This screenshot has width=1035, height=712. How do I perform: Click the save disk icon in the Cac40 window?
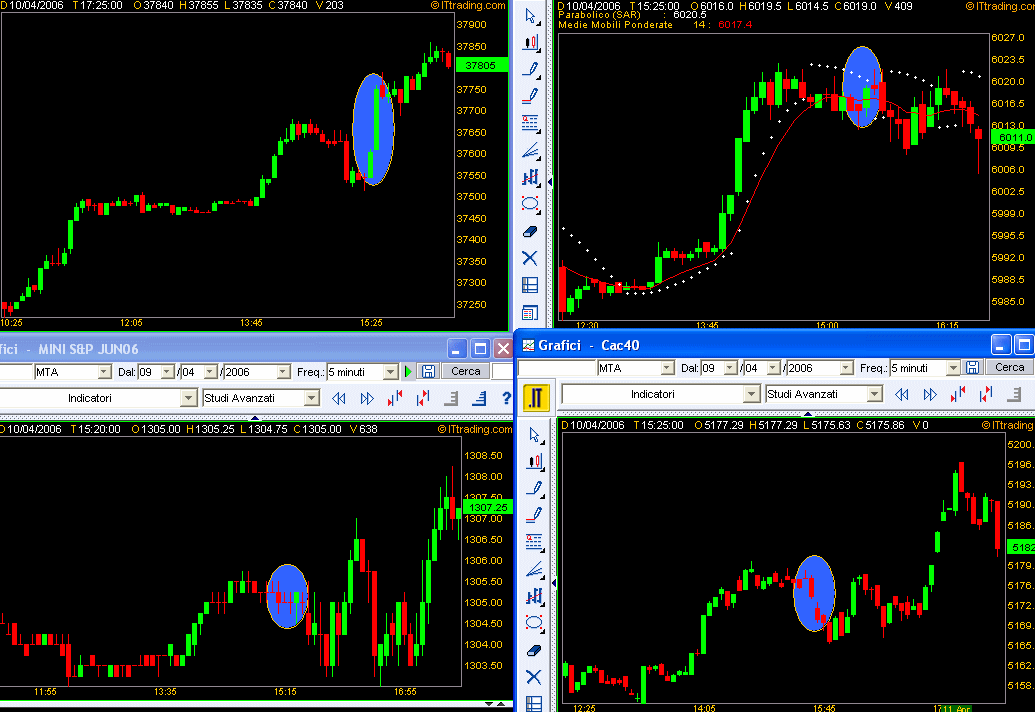(x=972, y=368)
